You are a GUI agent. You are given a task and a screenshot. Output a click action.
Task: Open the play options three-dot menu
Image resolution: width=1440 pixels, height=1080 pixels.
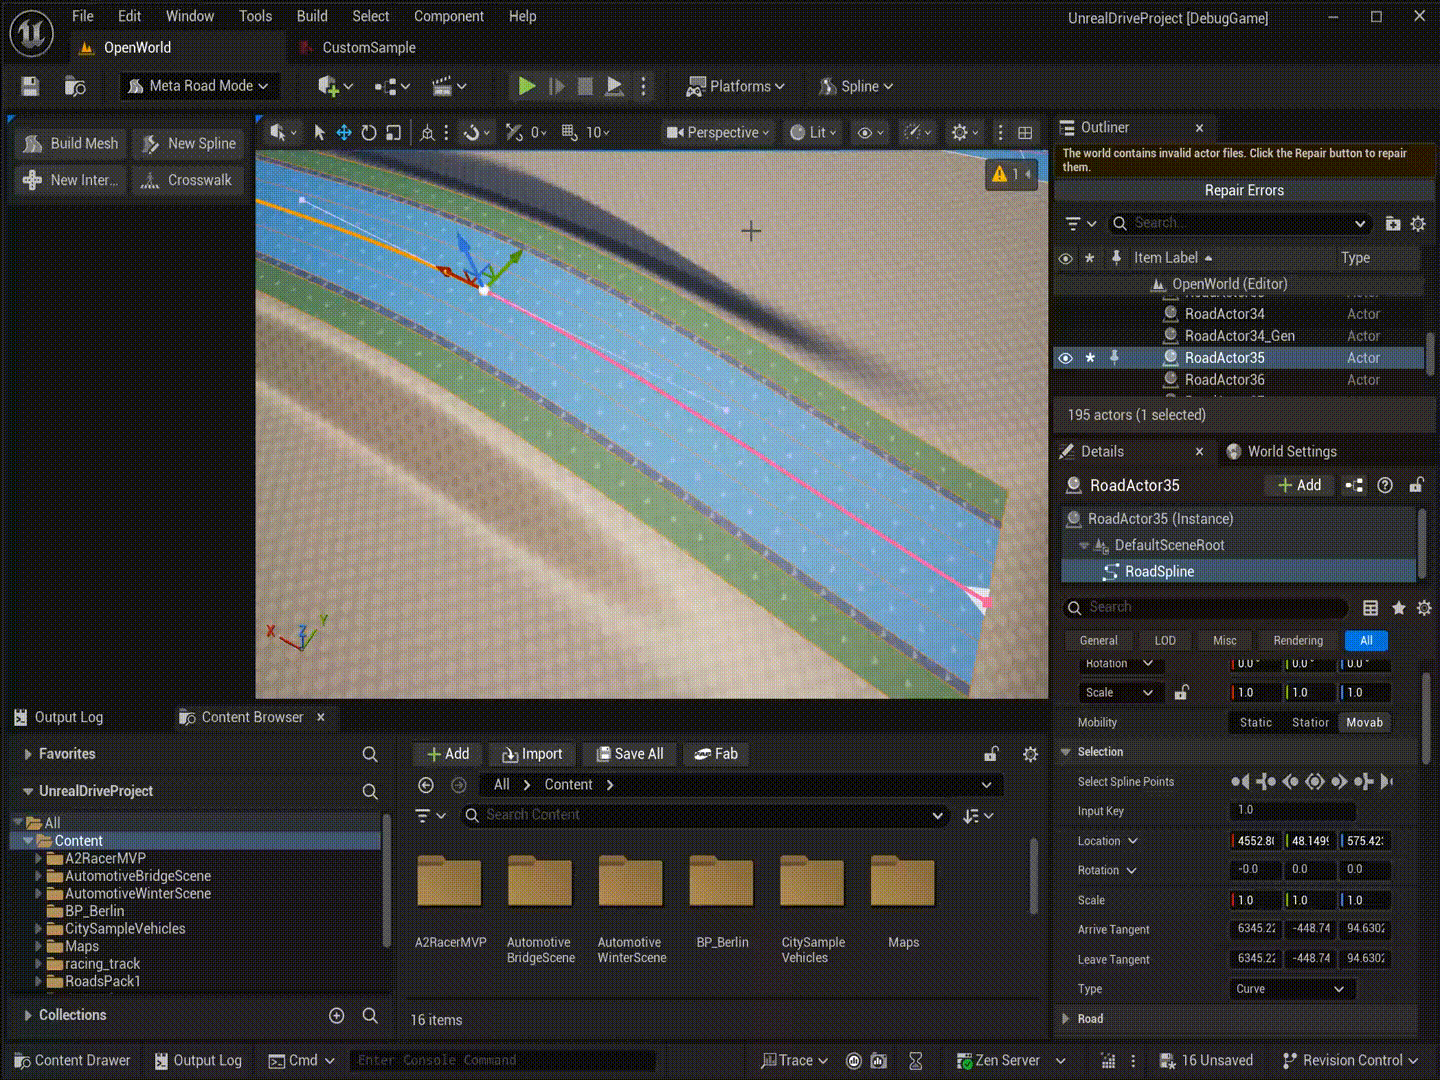[644, 87]
